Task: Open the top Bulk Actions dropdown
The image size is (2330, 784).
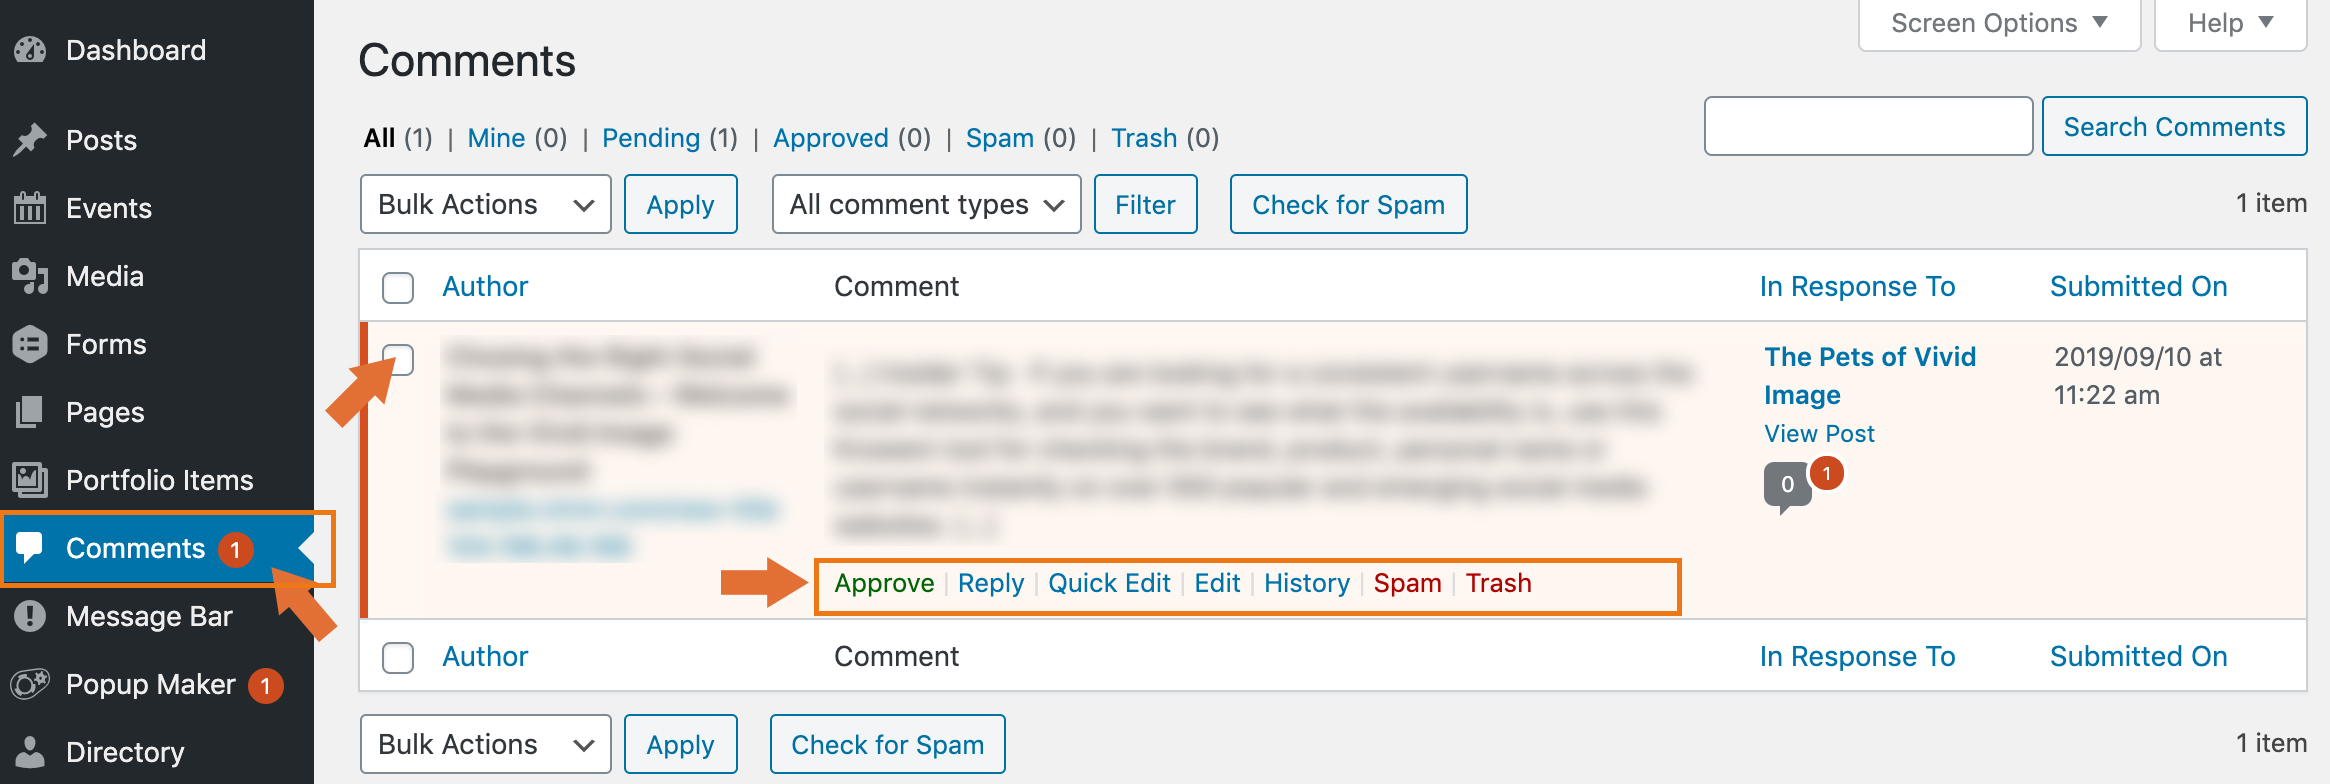Action: (486, 204)
